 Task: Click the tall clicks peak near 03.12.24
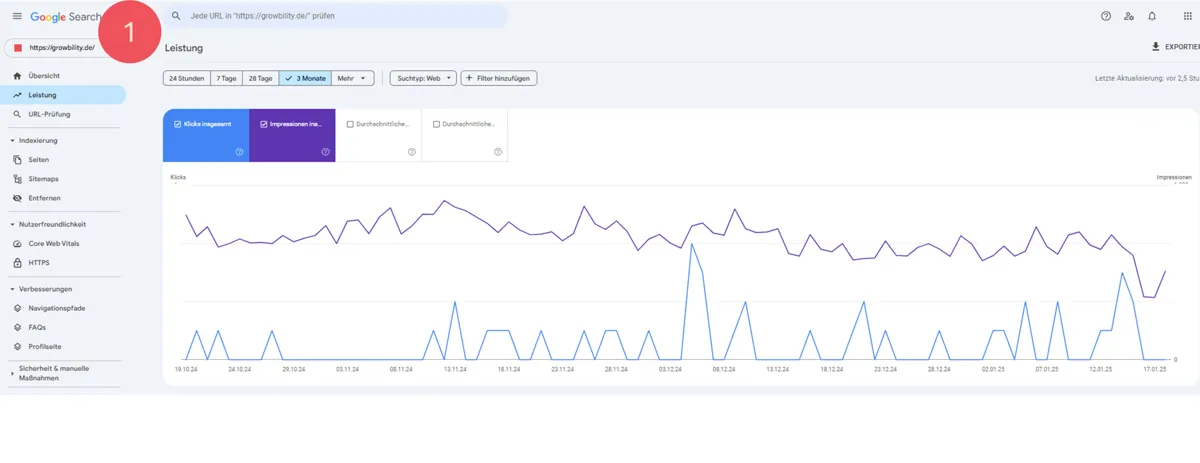coord(691,246)
